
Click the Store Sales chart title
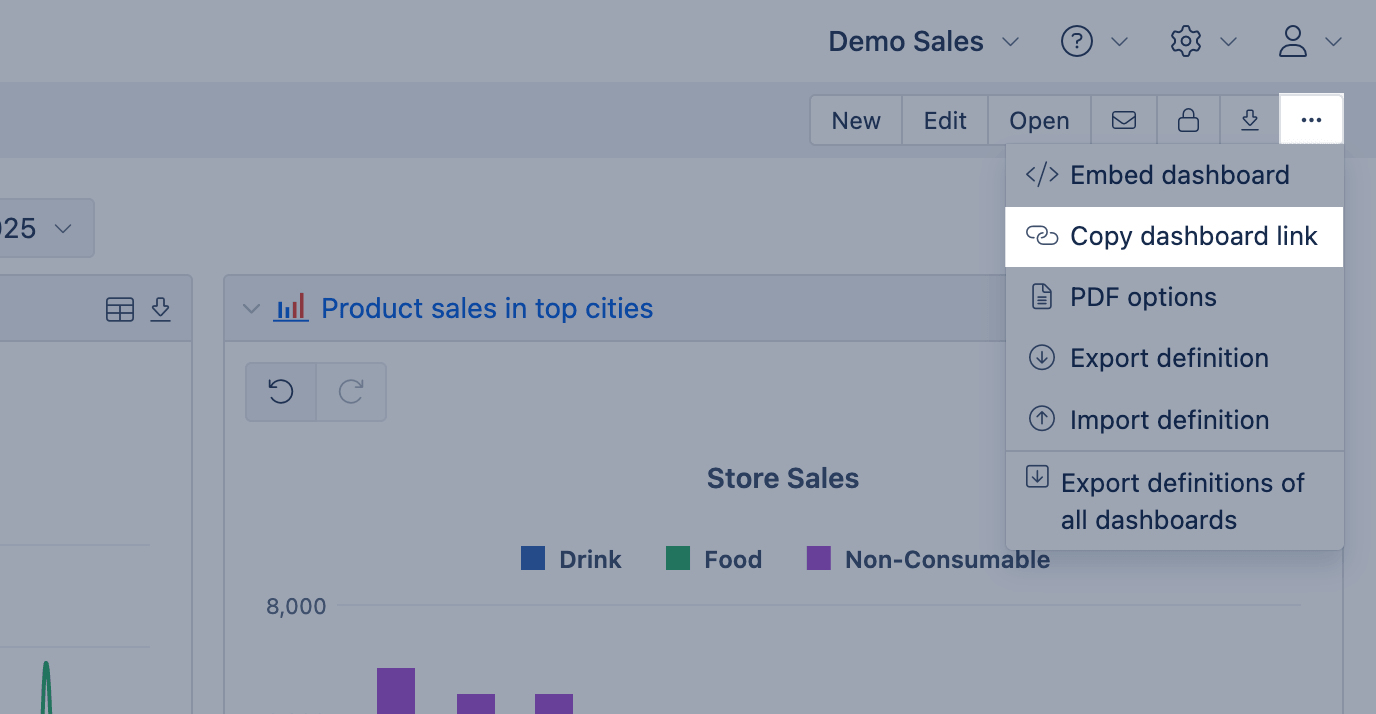783,479
